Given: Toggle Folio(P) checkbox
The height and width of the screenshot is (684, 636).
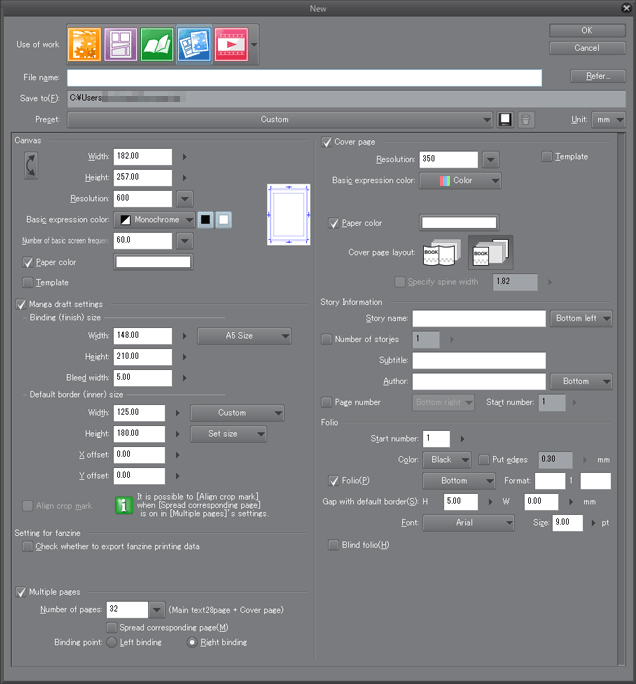Looking at the screenshot, I should click(334, 481).
